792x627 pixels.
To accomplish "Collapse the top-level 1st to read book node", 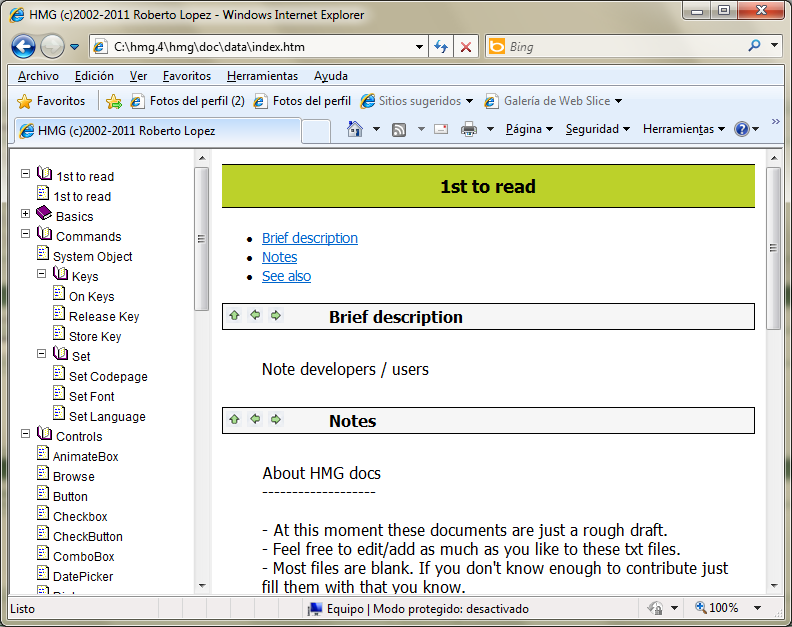I will pyautogui.click(x=25, y=173).
